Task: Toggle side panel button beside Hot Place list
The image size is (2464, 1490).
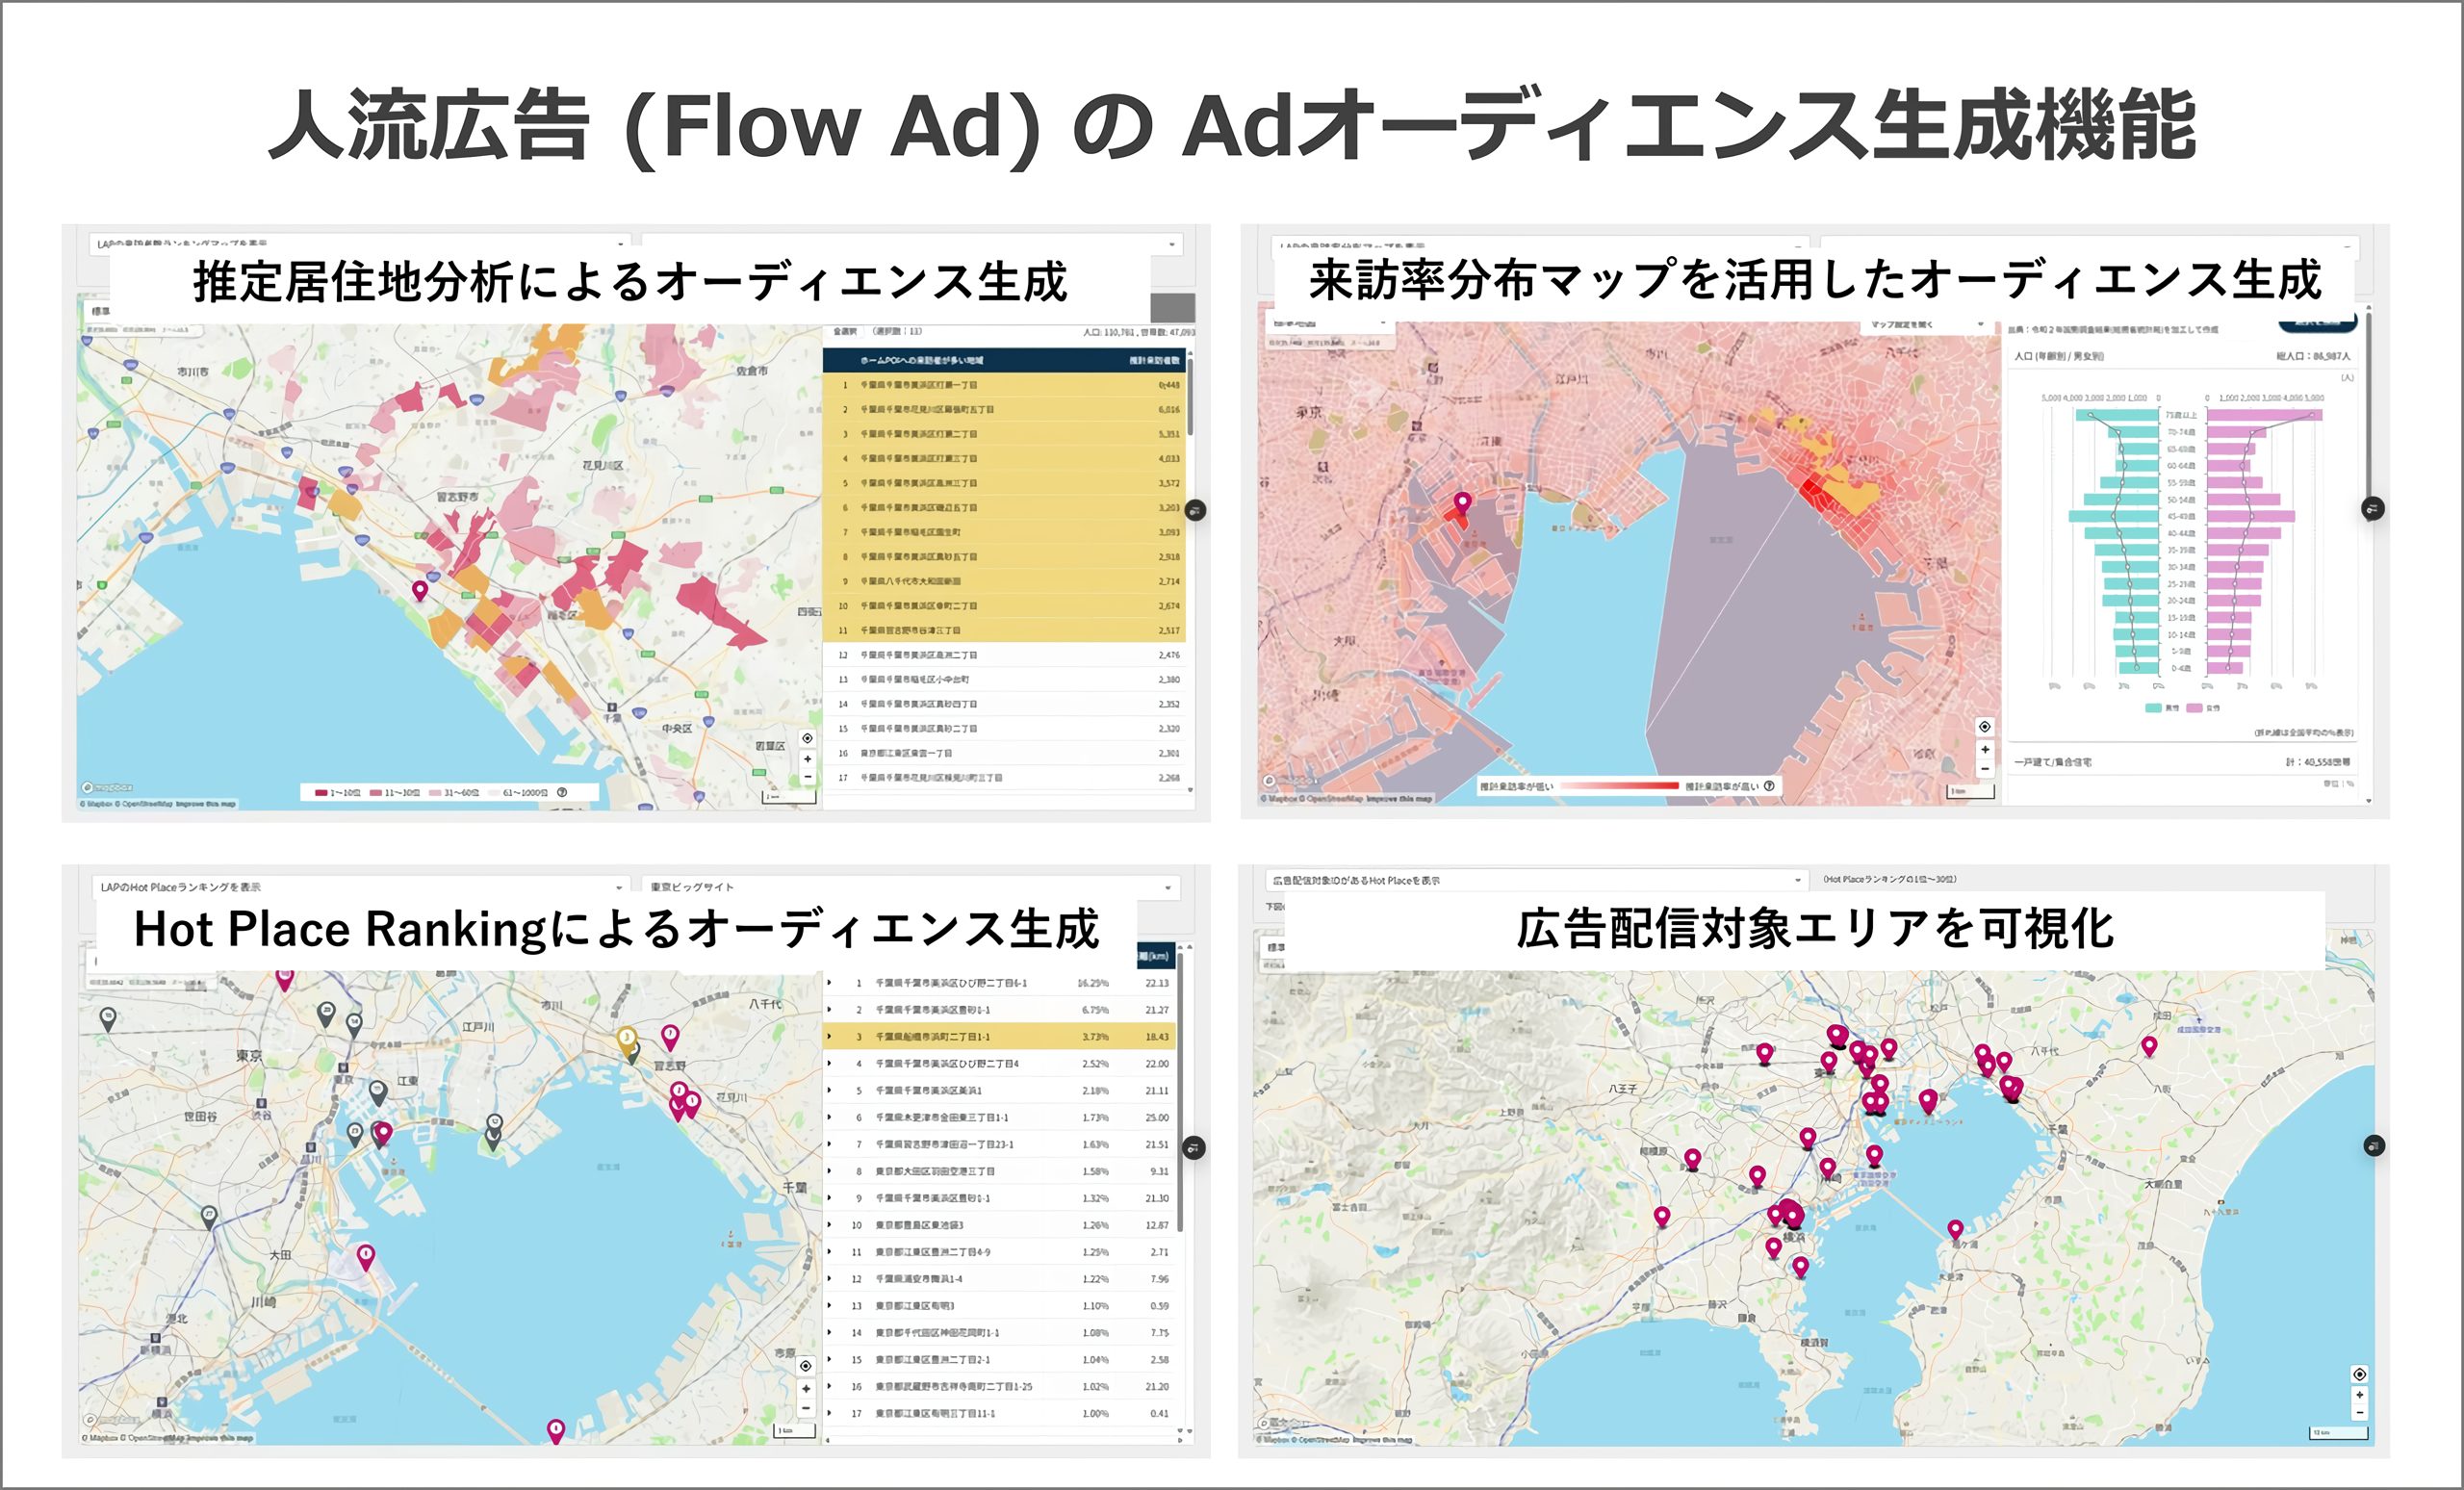Action: coord(1194,1148)
